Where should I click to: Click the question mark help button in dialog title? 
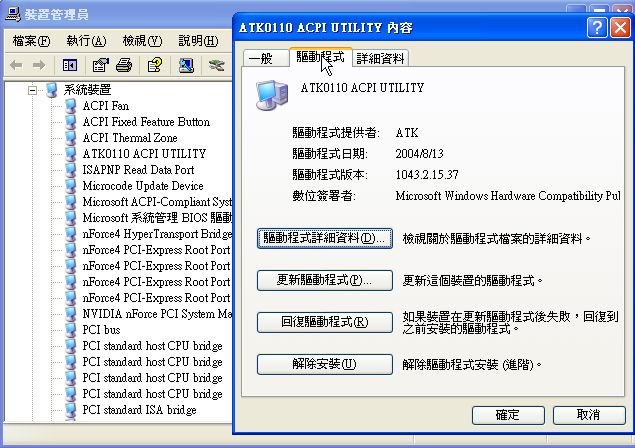pos(597,28)
